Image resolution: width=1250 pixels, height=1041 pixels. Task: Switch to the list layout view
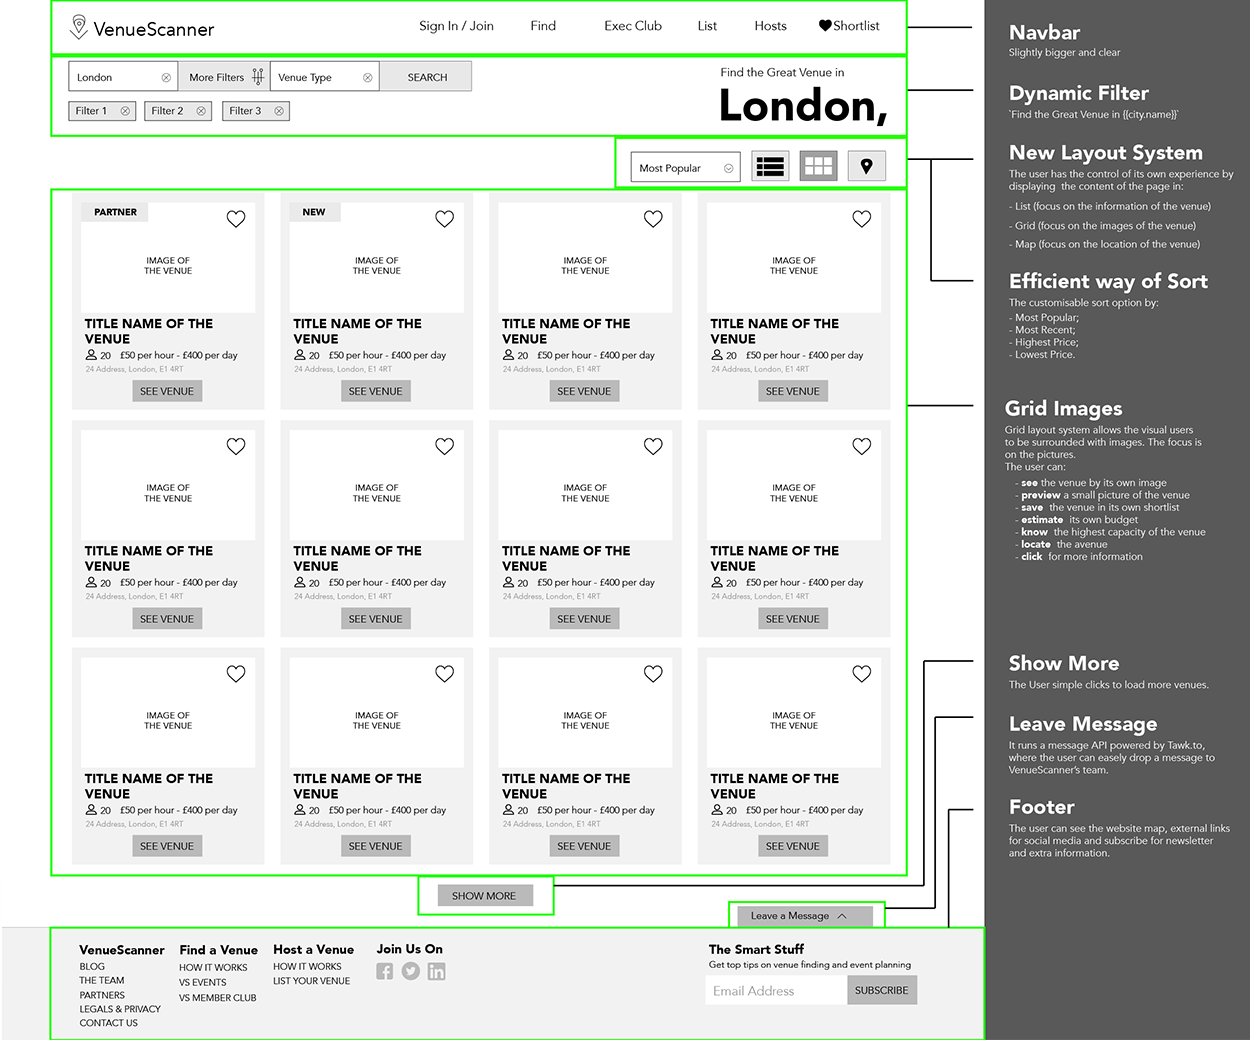770,165
